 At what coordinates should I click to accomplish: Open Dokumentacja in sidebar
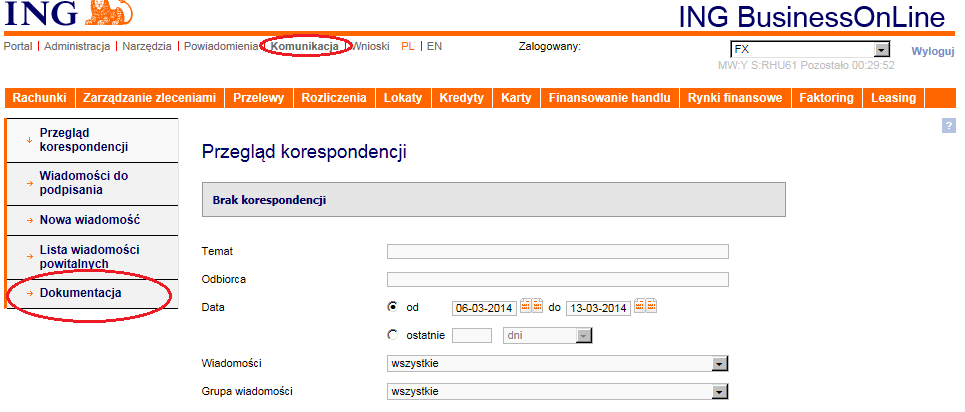click(92, 293)
